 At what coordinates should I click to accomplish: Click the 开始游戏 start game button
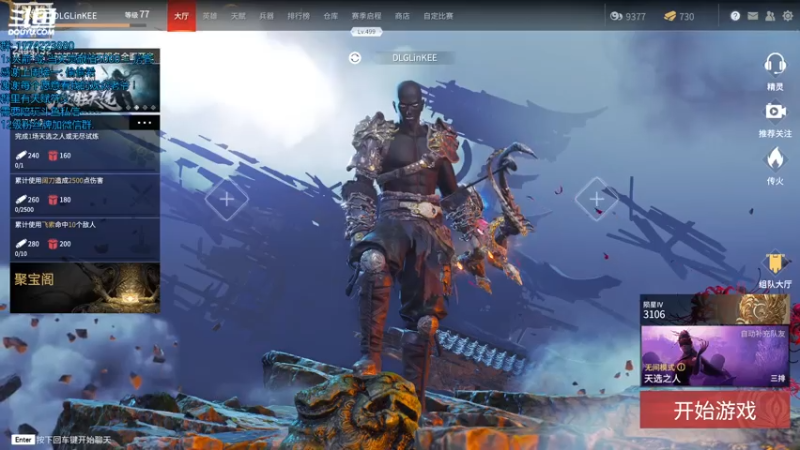pos(715,410)
